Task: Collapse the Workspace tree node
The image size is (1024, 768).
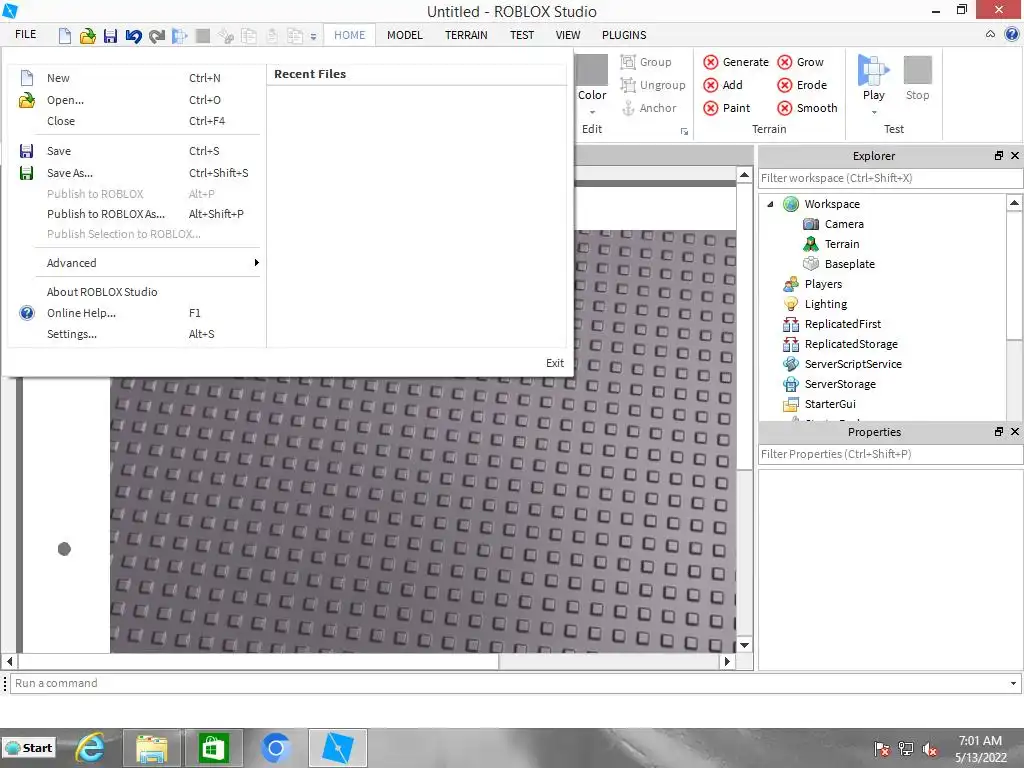Action: coord(771,204)
